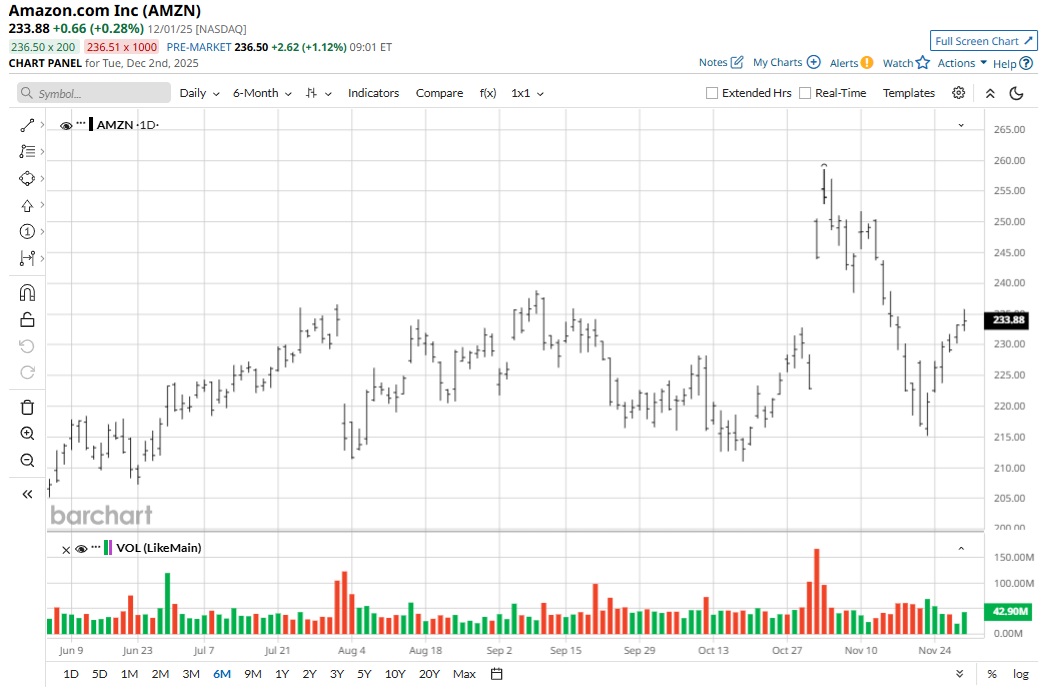Open Help
1053x694 pixels.
point(1013,63)
